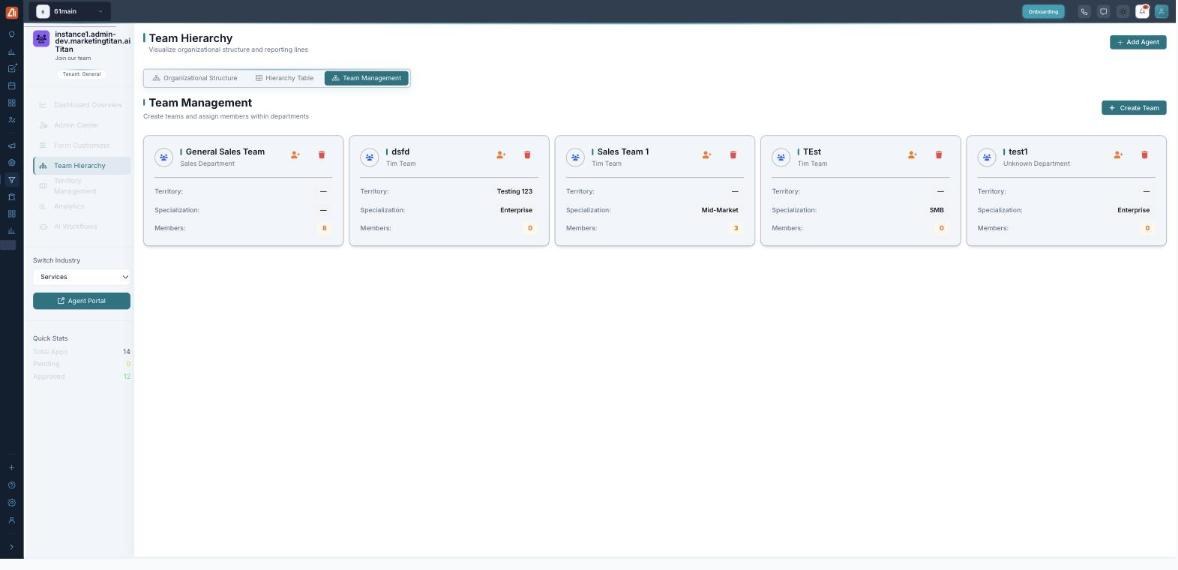Image resolution: width=1178 pixels, height=570 pixels.
Task: Open AI Workflows in the sidebar
Action: point(81,227)
